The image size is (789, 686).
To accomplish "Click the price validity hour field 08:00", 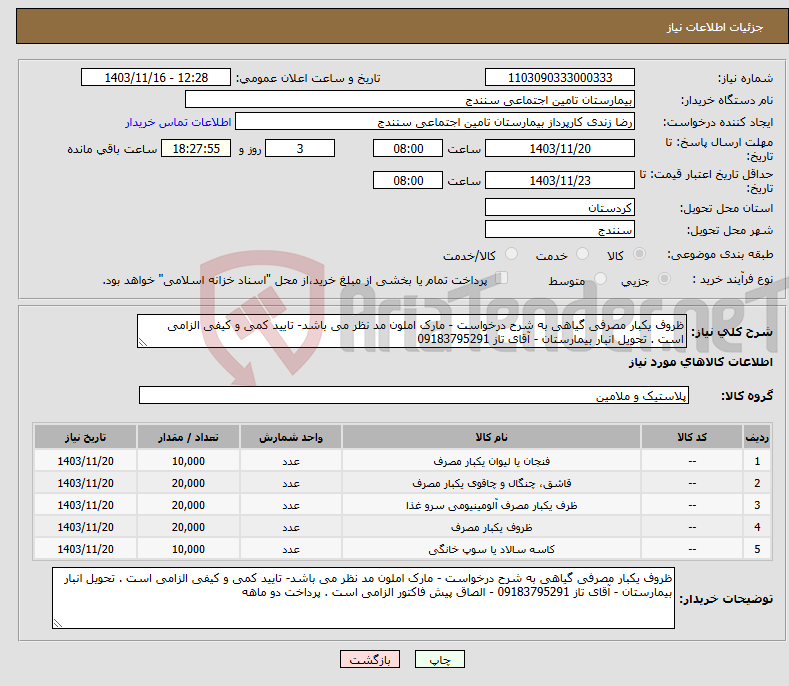I will click(x=408, y=180).
